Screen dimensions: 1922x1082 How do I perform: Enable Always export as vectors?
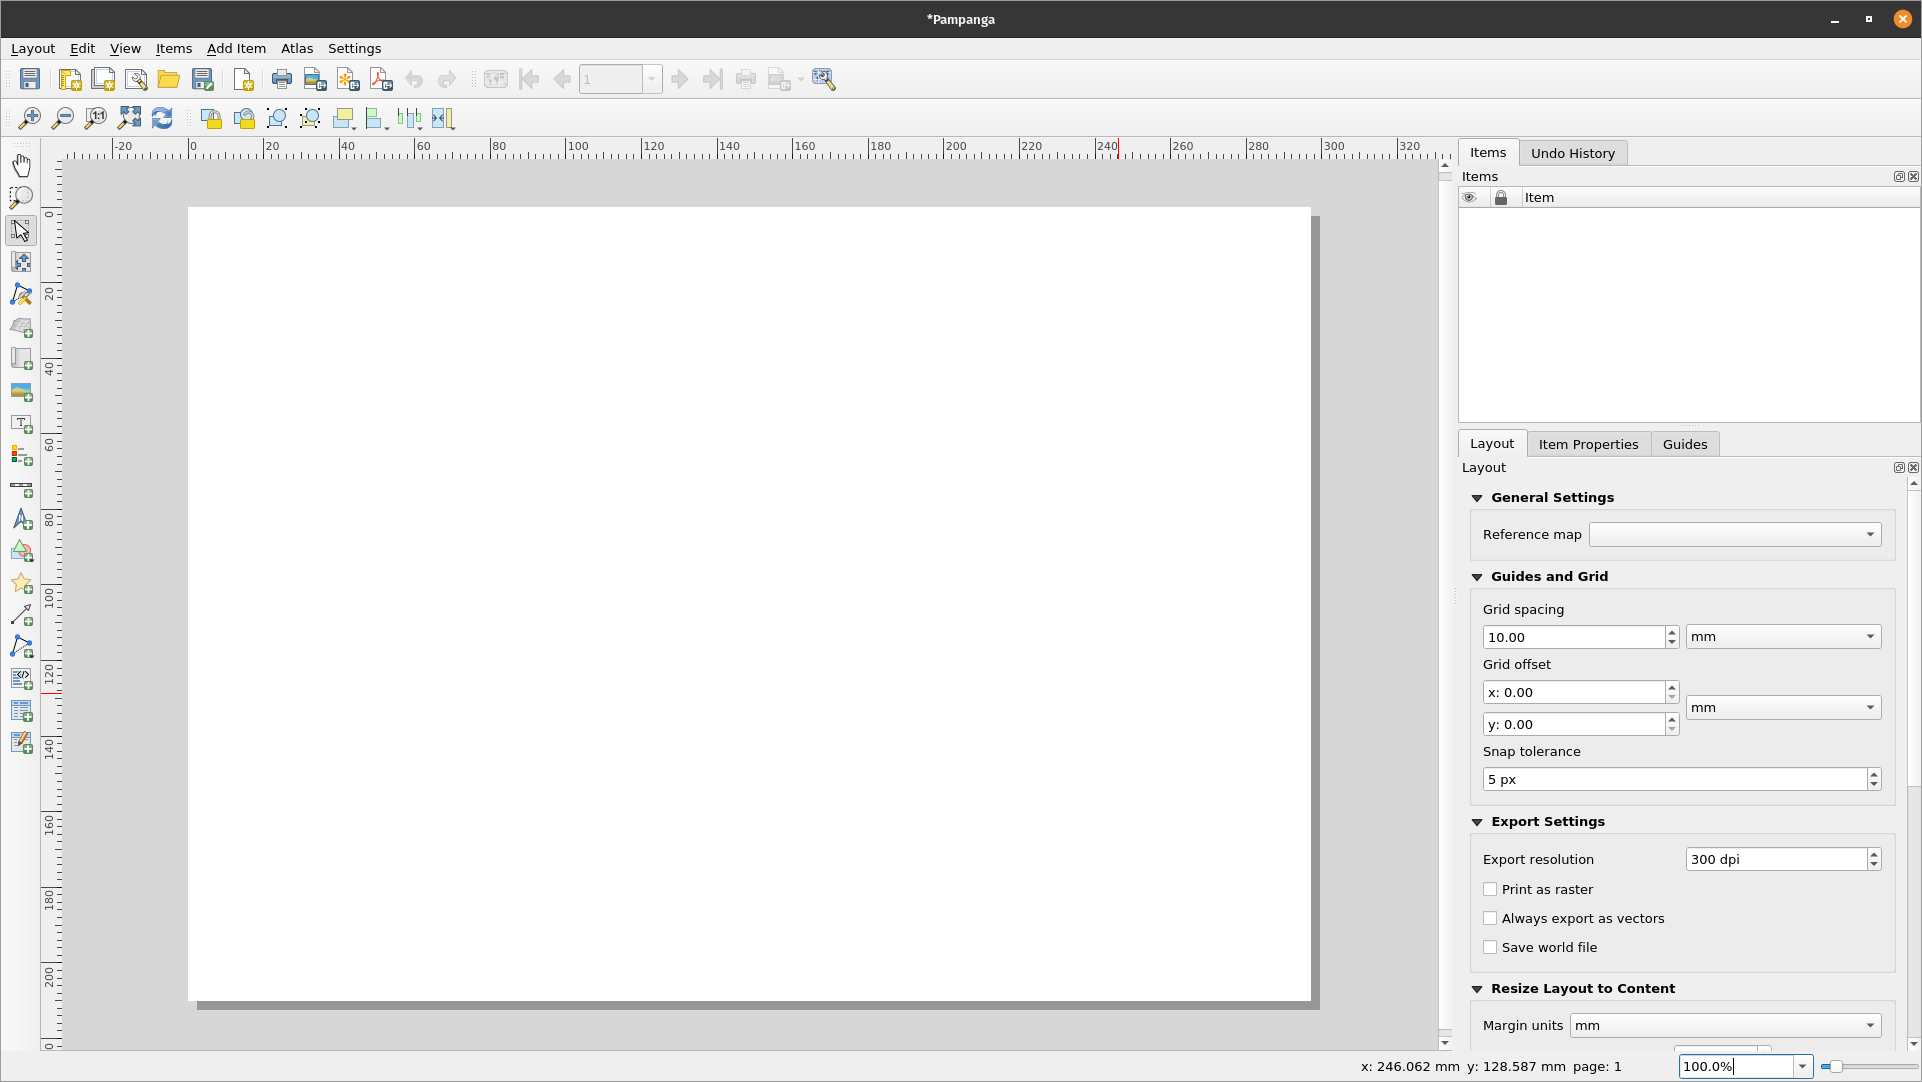coord(1490,918)
